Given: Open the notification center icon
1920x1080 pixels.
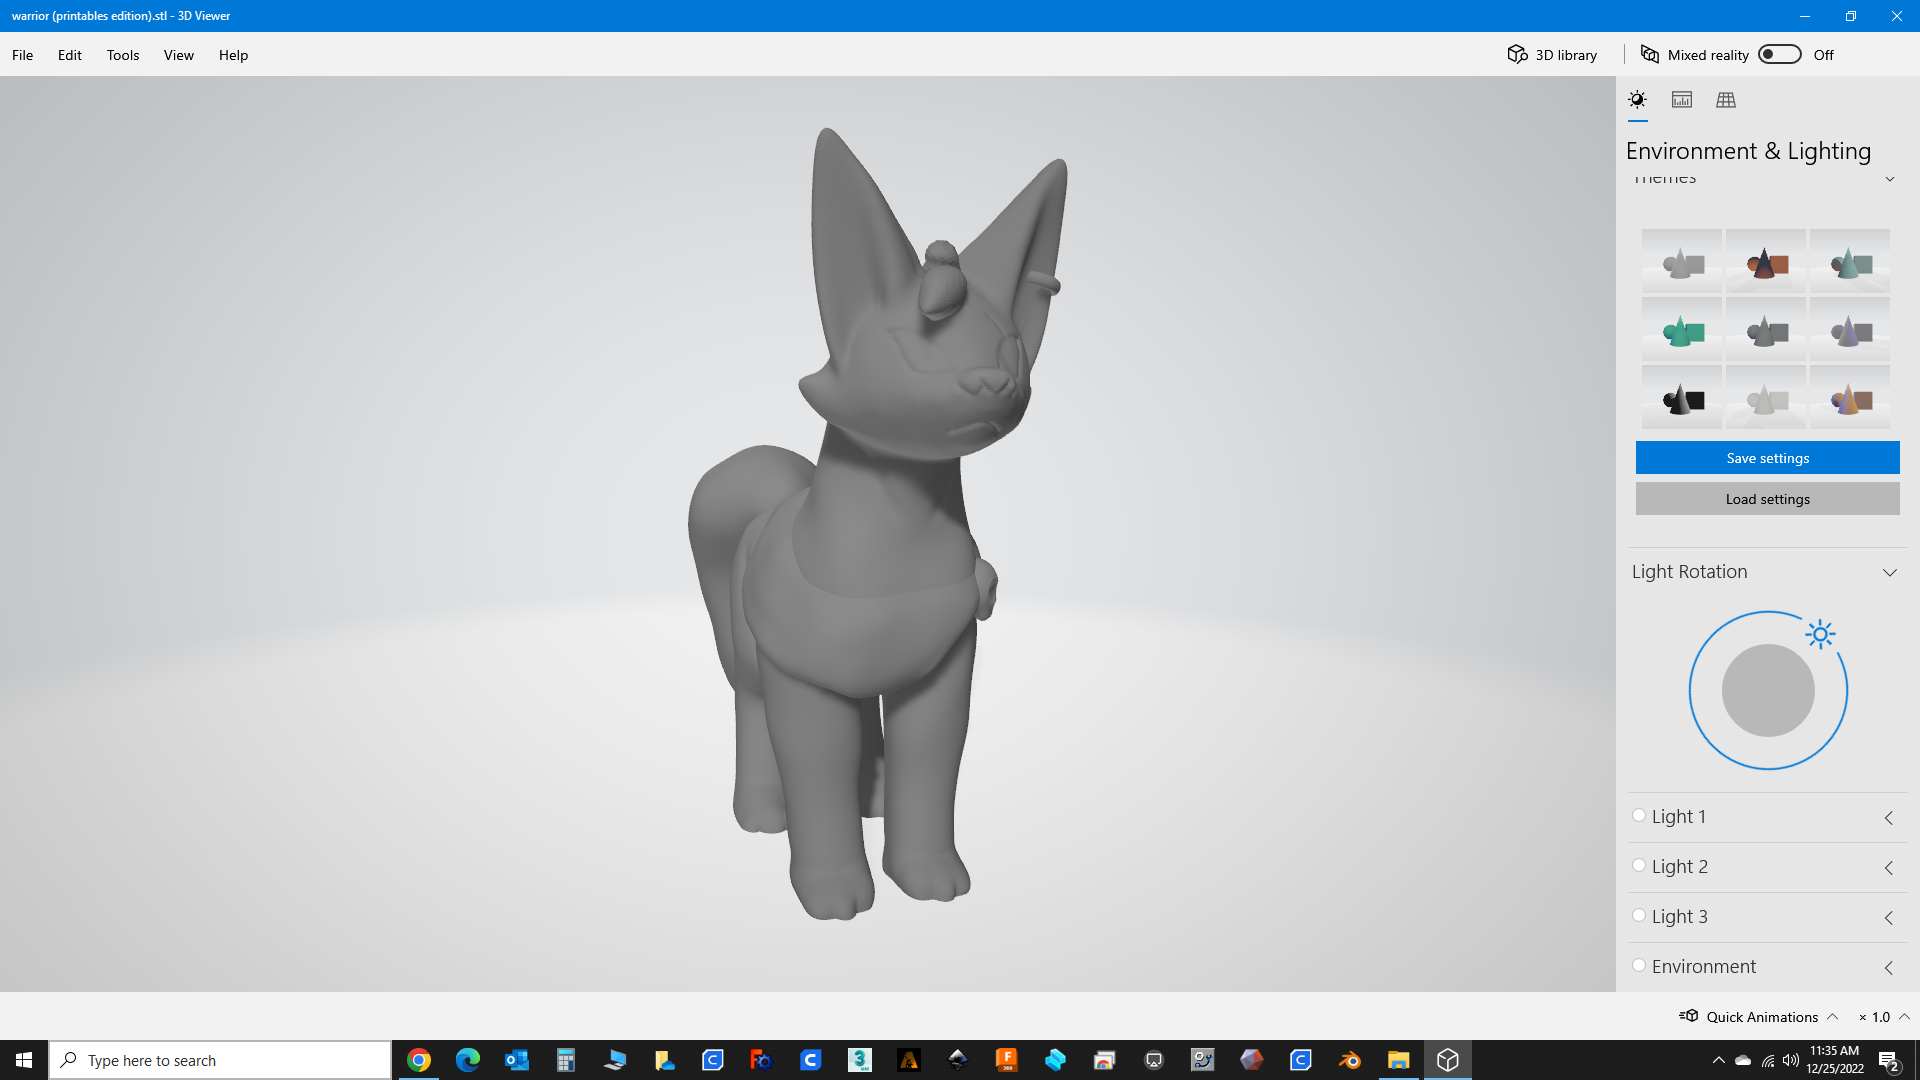Looking at the screenshot, I should tap(1889, 1060).
